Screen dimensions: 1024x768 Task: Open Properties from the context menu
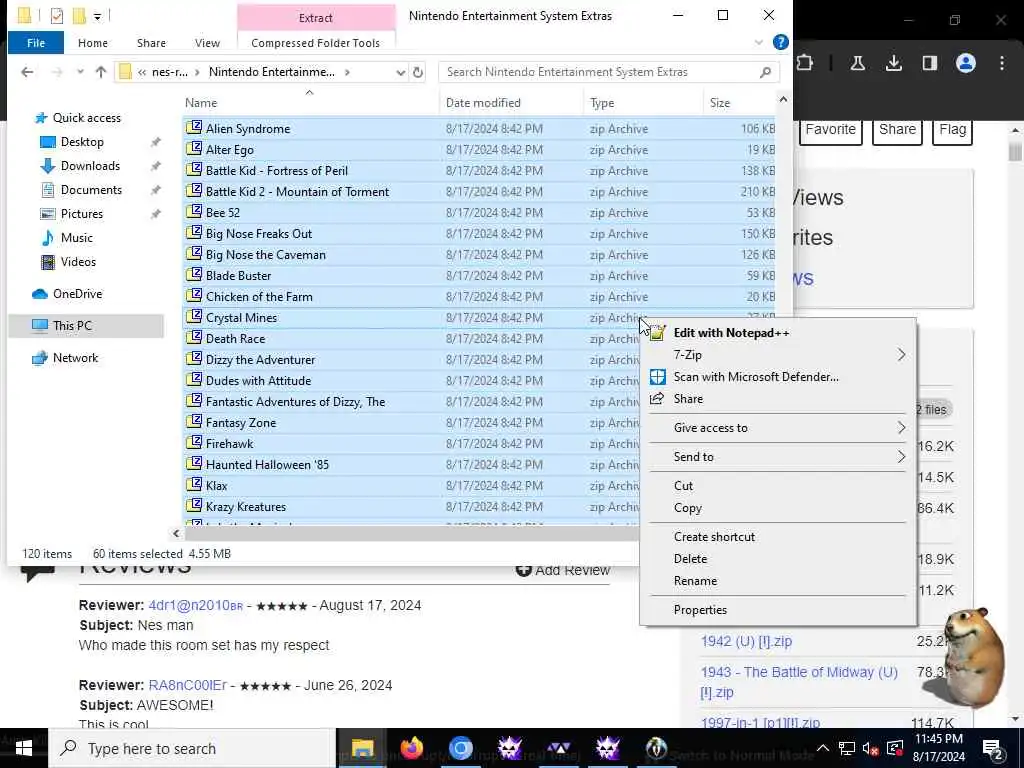pos(778,610)
